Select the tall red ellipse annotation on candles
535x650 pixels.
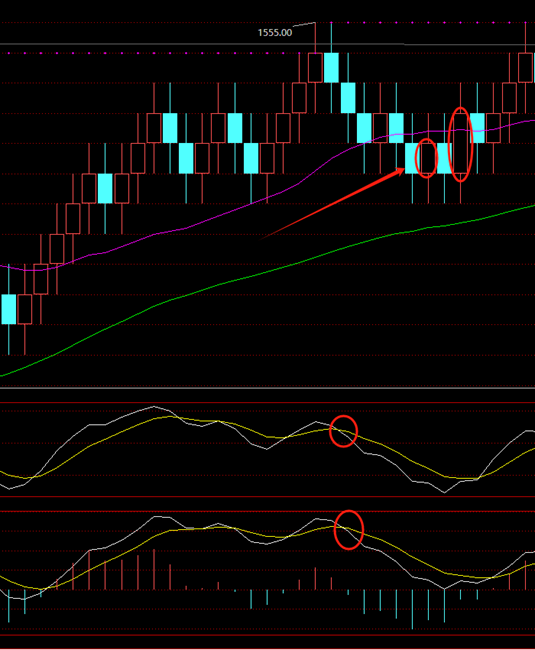pos(461,144)
